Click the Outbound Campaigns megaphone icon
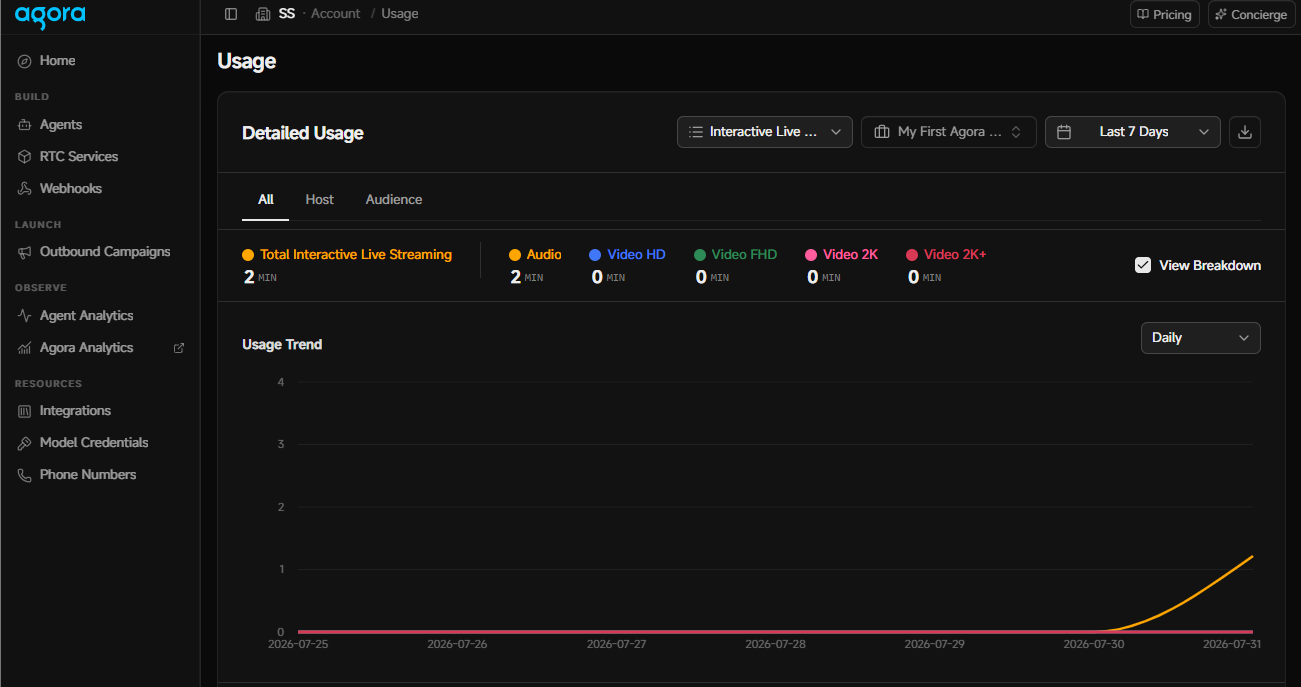1301x687 pixels. [x=25, y=252]
